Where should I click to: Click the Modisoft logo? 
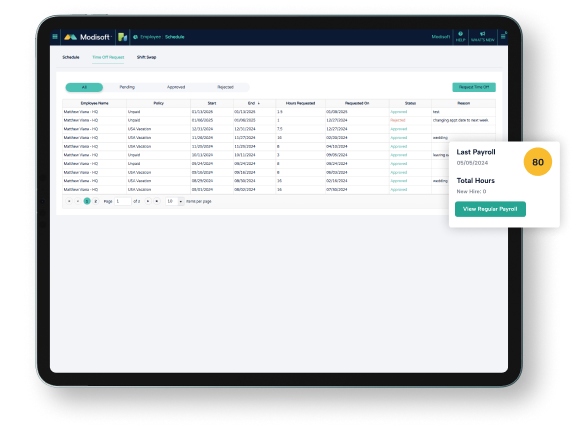click(x=88, y=37)
